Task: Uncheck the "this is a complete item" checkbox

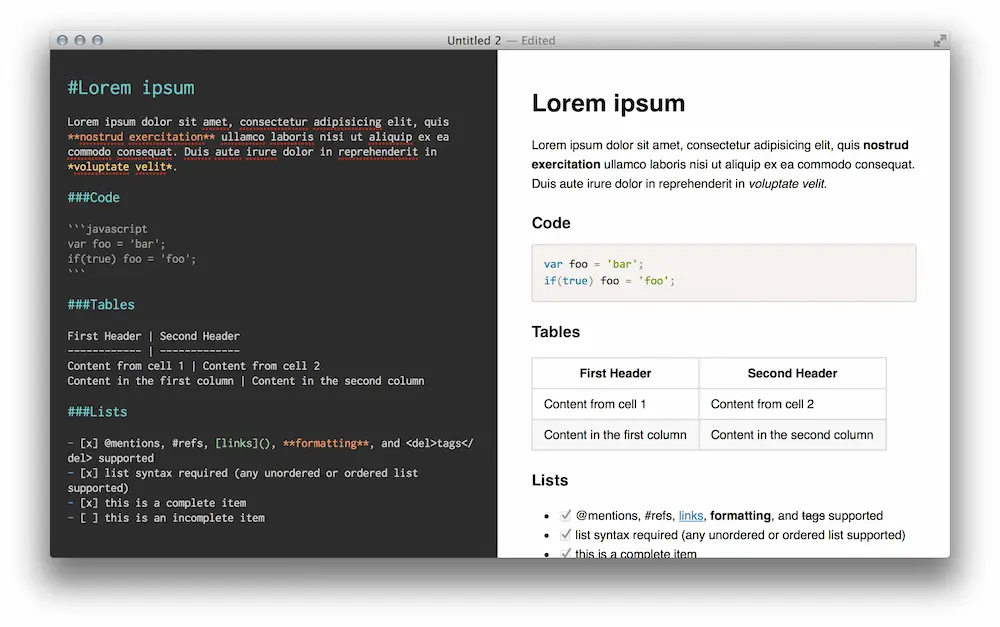Action: pyautogui.click(x=566, y=552)
